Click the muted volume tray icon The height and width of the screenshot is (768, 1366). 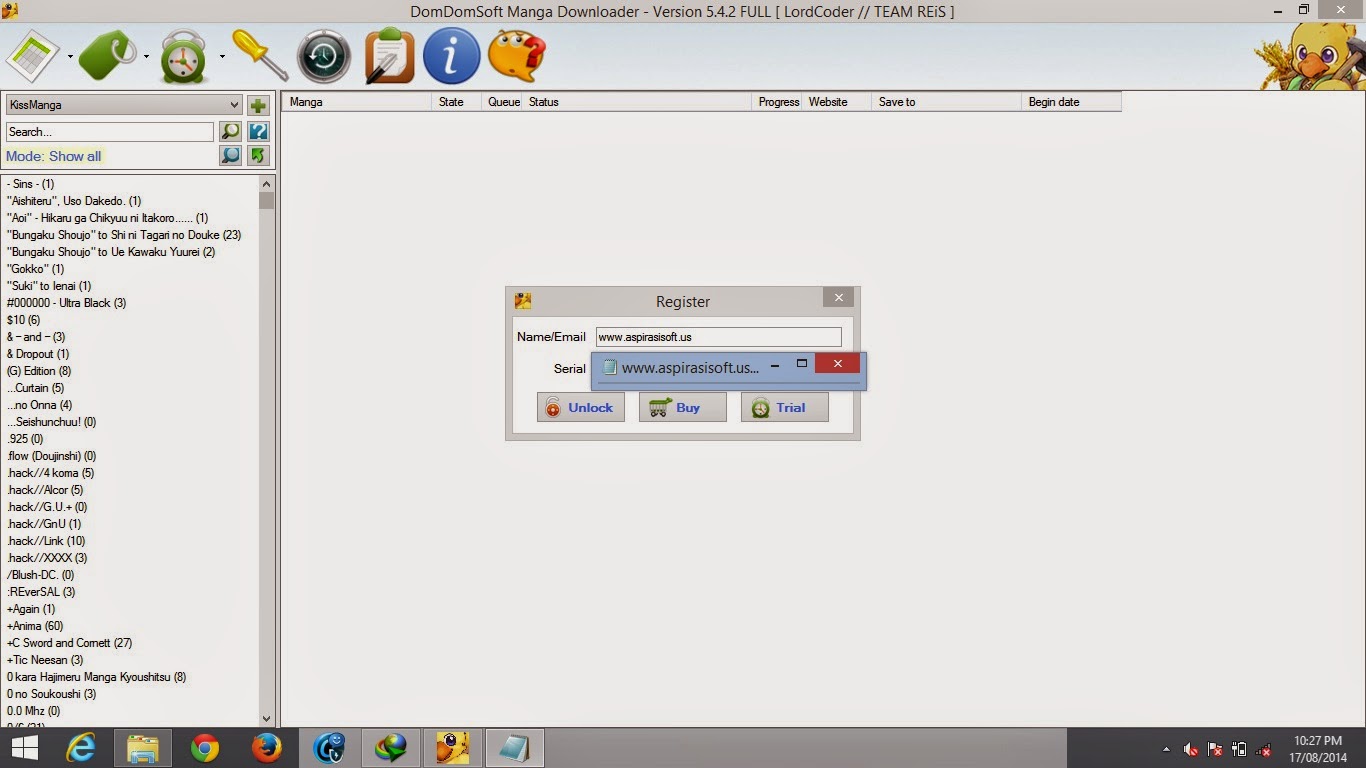(1191, 749)
